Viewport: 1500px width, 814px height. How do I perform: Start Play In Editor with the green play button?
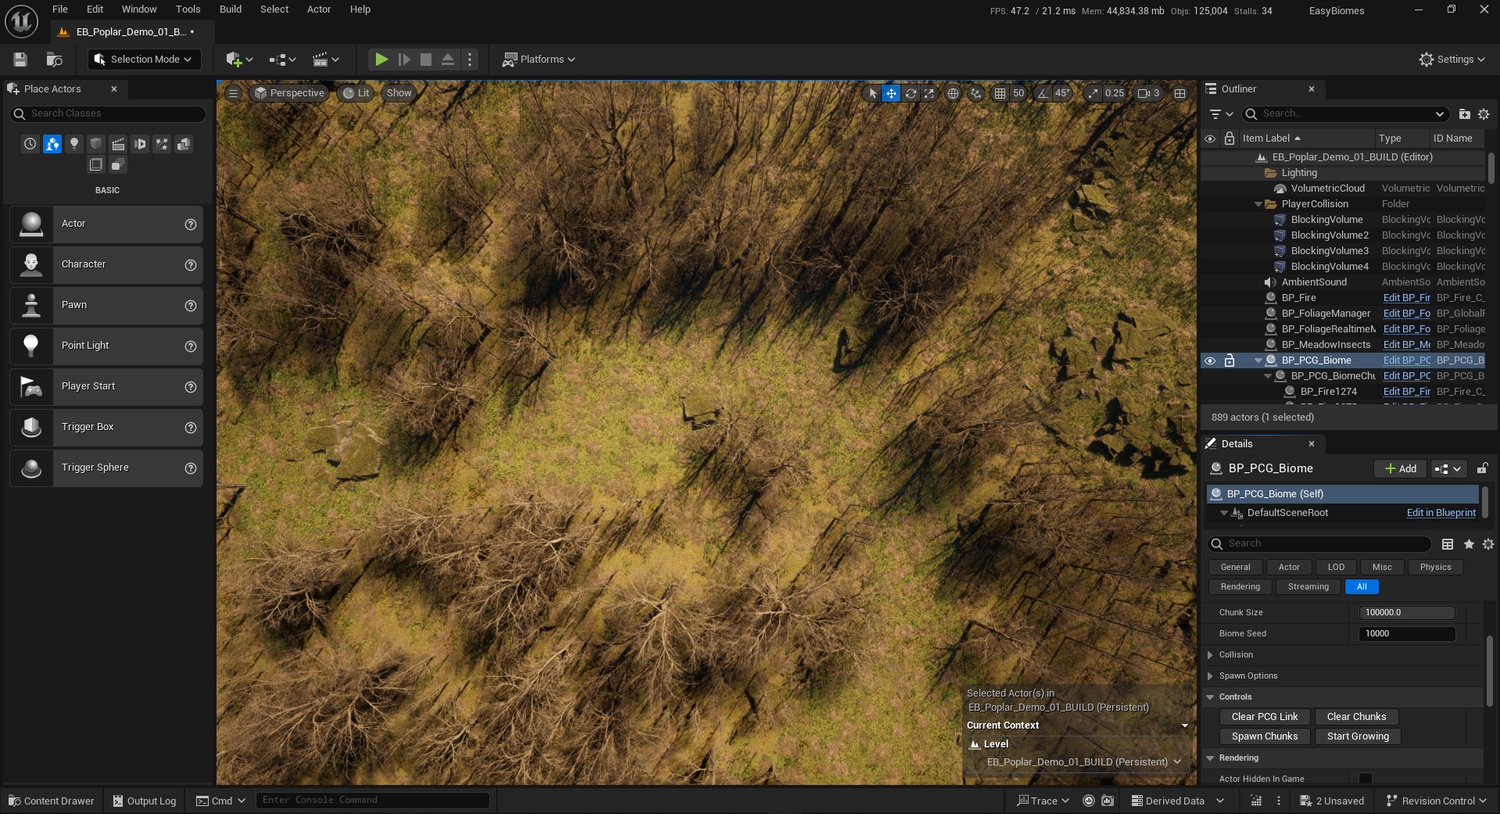coord(381,59)
